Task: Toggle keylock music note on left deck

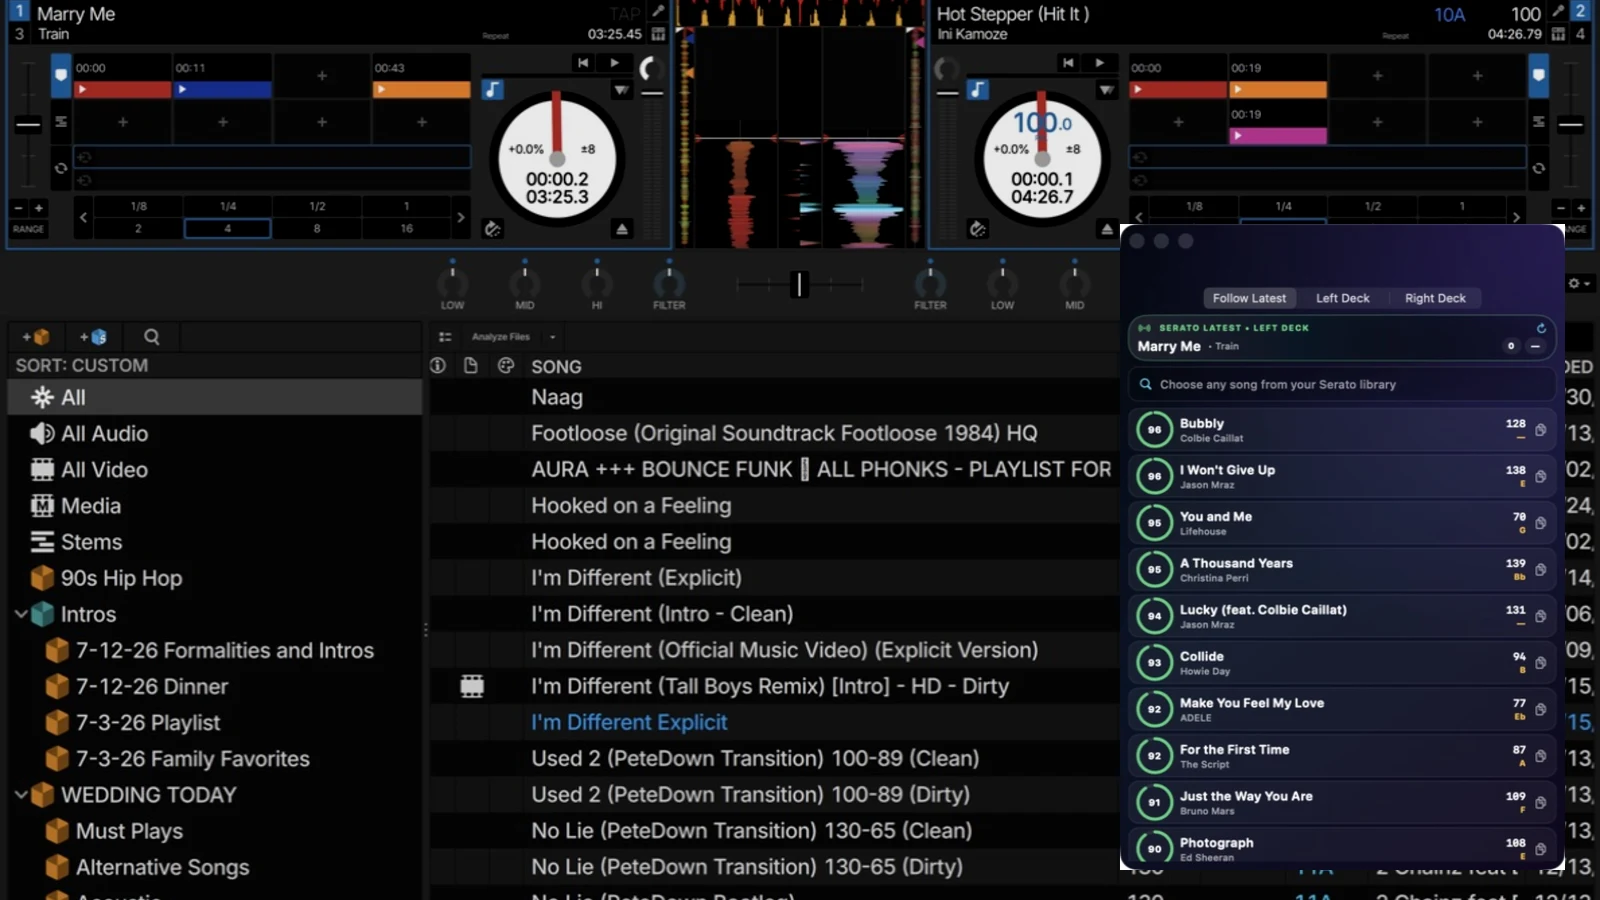Action: tap(492, 89)
